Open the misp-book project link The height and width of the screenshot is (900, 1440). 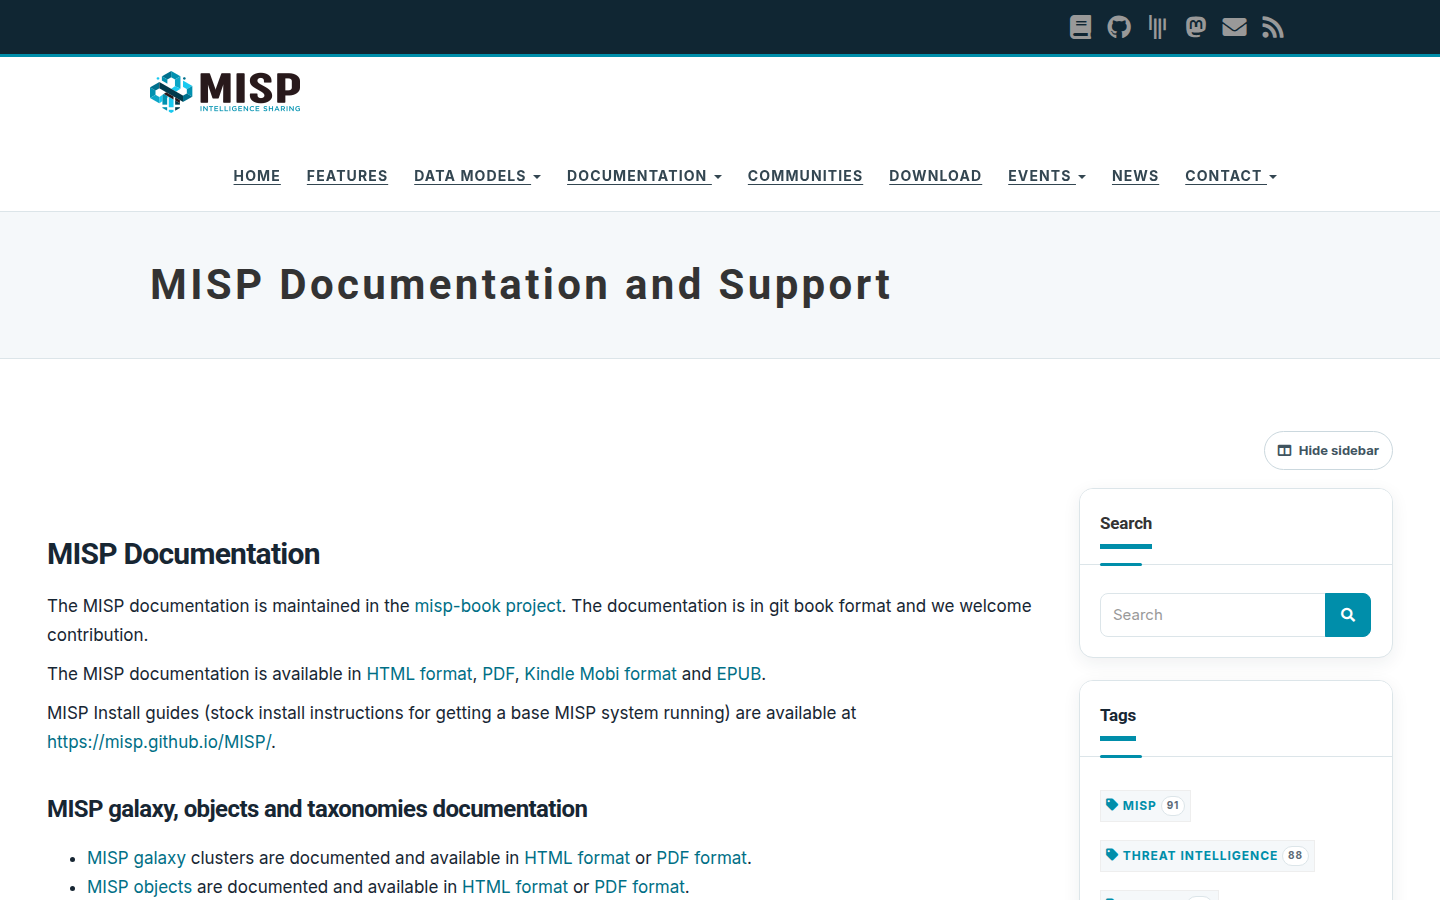tap(488, 606)
